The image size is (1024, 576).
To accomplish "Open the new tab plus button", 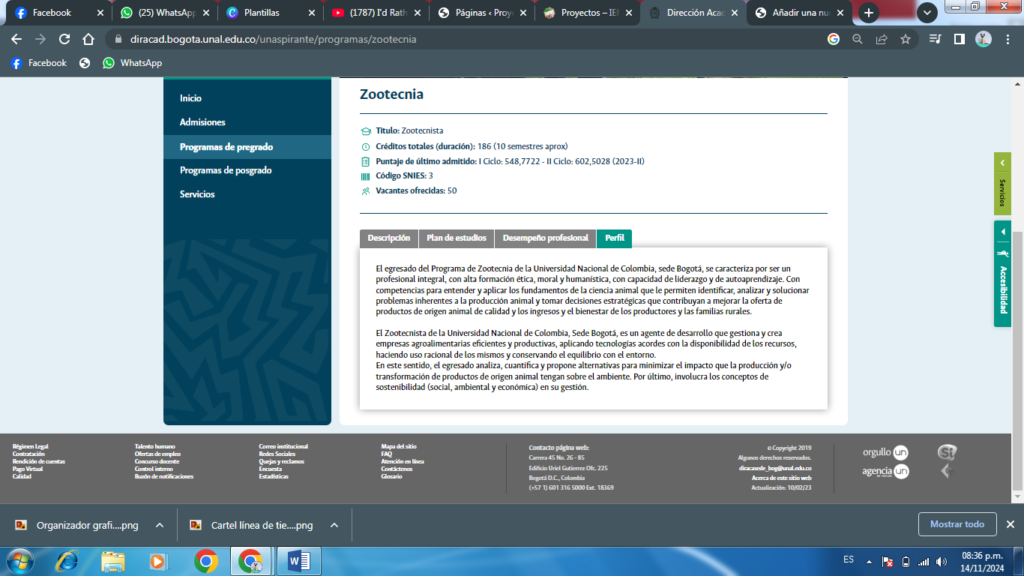I will coord(868,13).
